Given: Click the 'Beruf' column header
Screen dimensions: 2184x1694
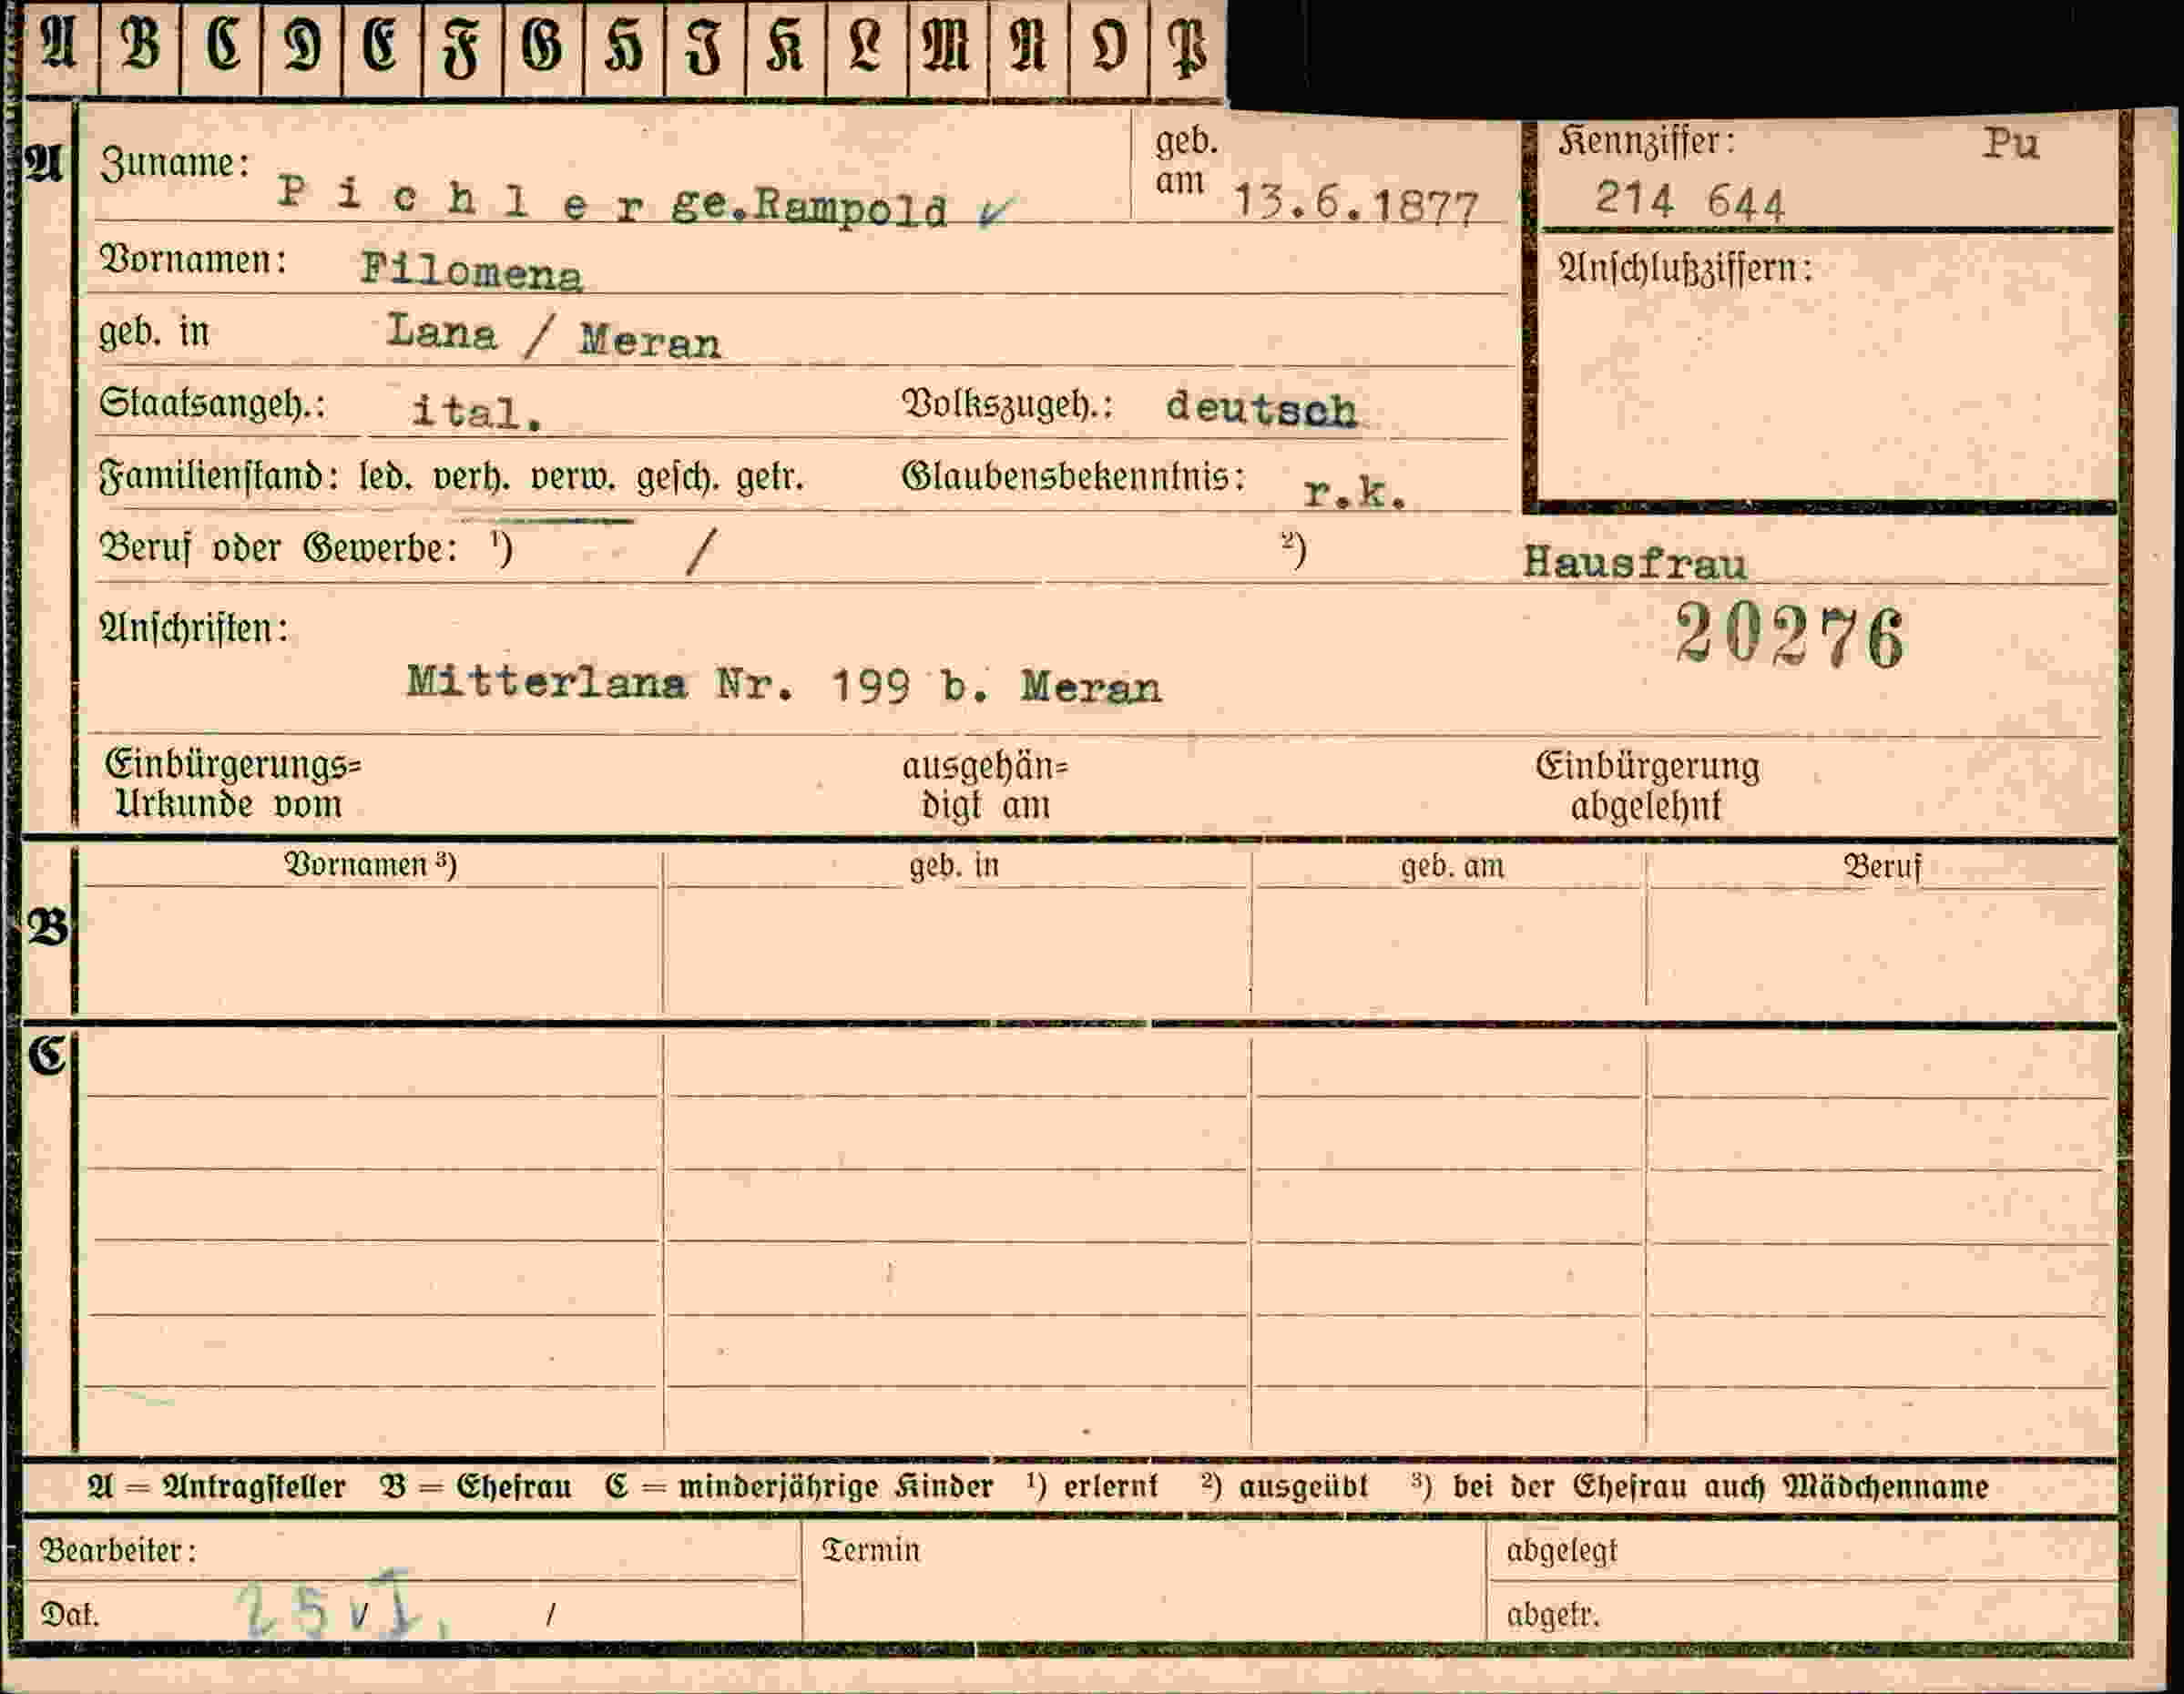Looking at the screenshot, I should coord(1883,866).
